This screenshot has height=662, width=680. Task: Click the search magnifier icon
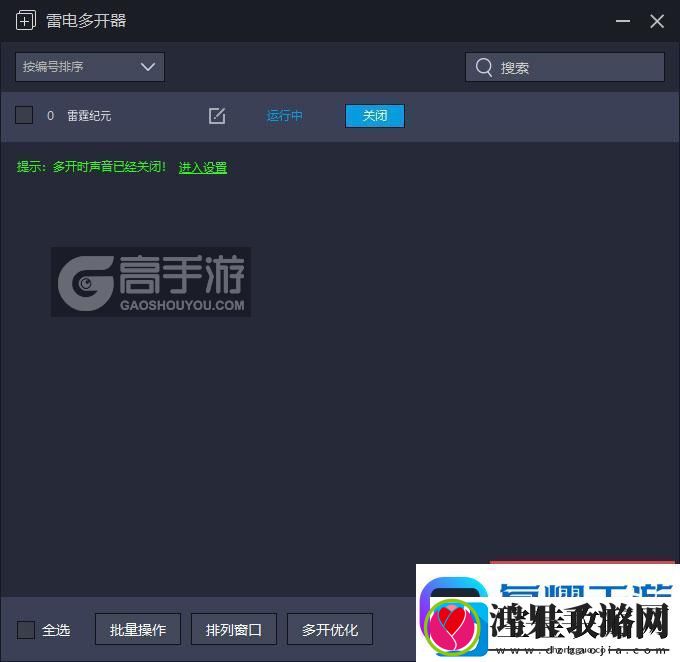coord(484,67)
